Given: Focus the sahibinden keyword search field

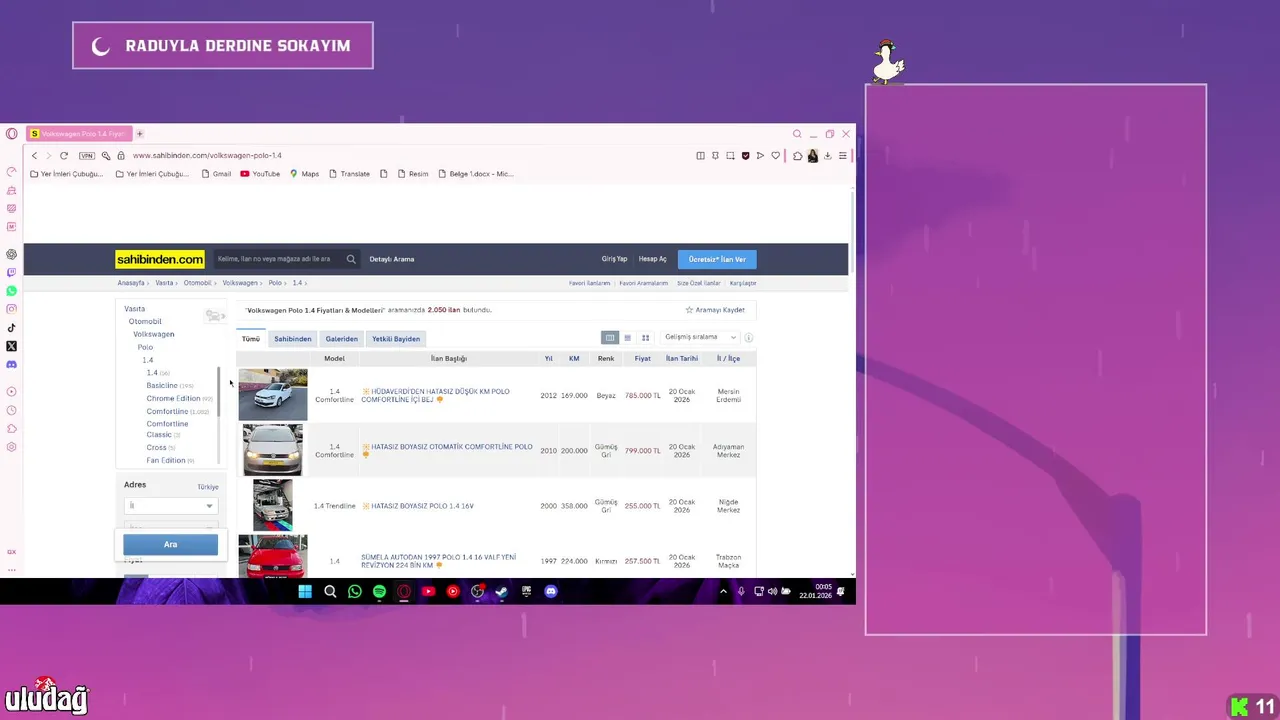Looking at the screenshot, I should 278,259.
